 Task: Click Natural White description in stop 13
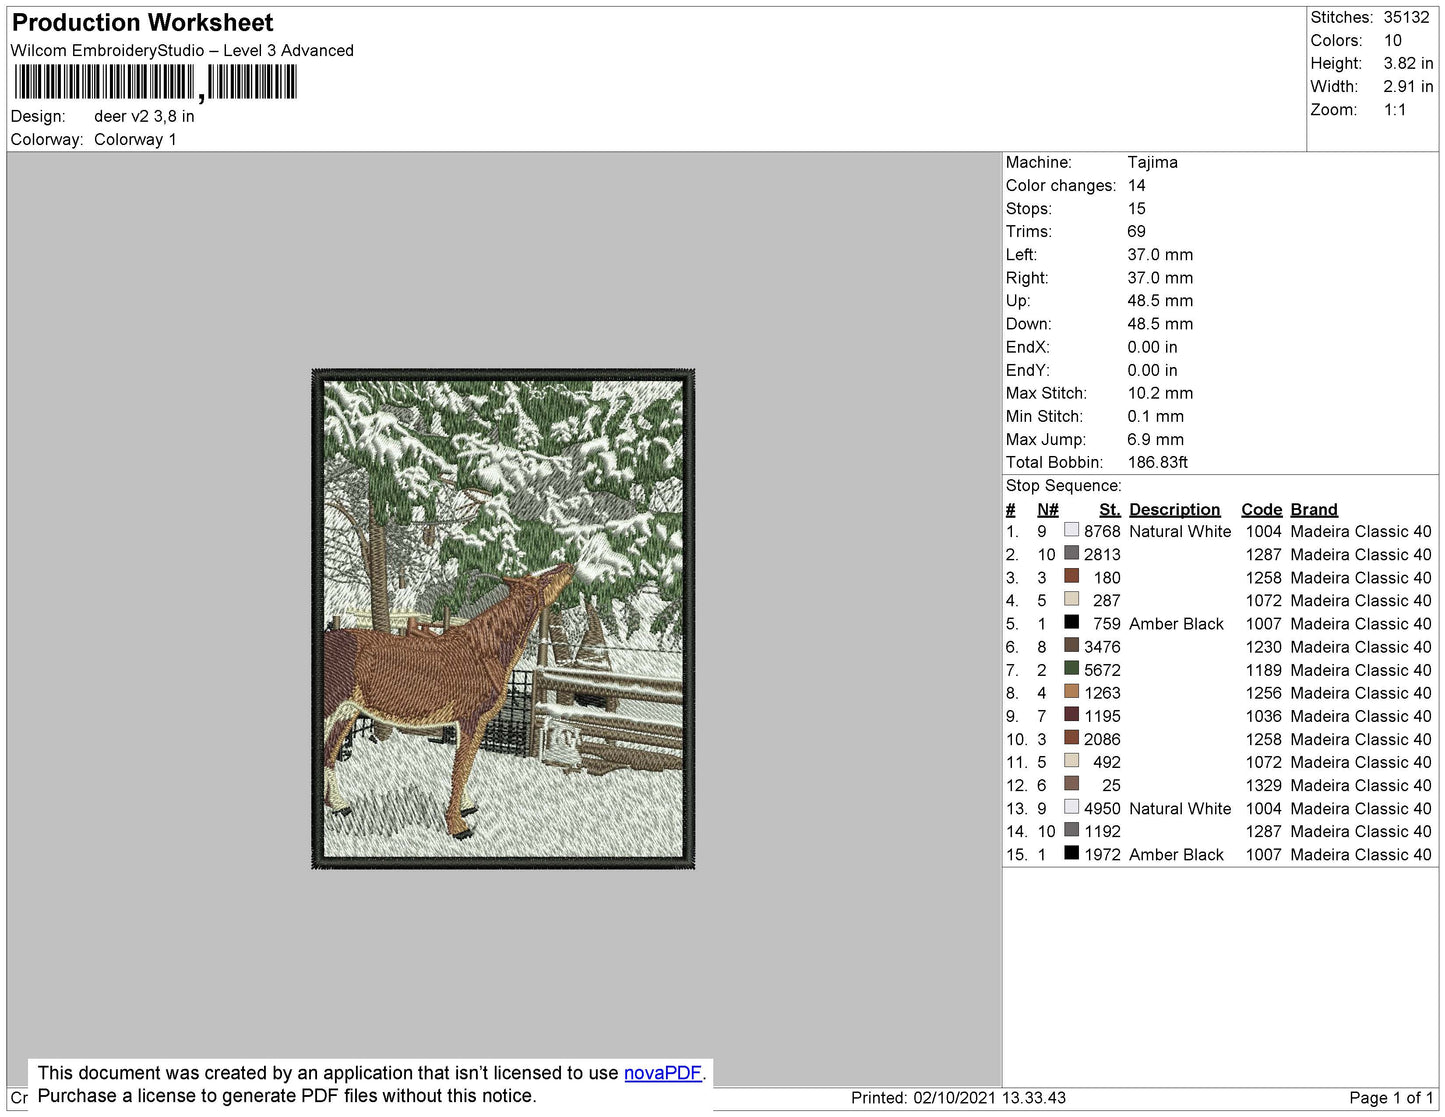(x=1180, y=809)
